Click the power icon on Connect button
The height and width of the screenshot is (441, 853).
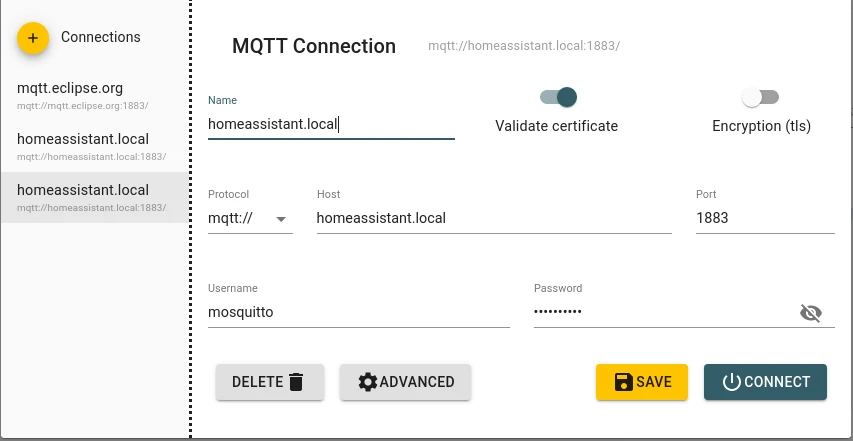732,382
